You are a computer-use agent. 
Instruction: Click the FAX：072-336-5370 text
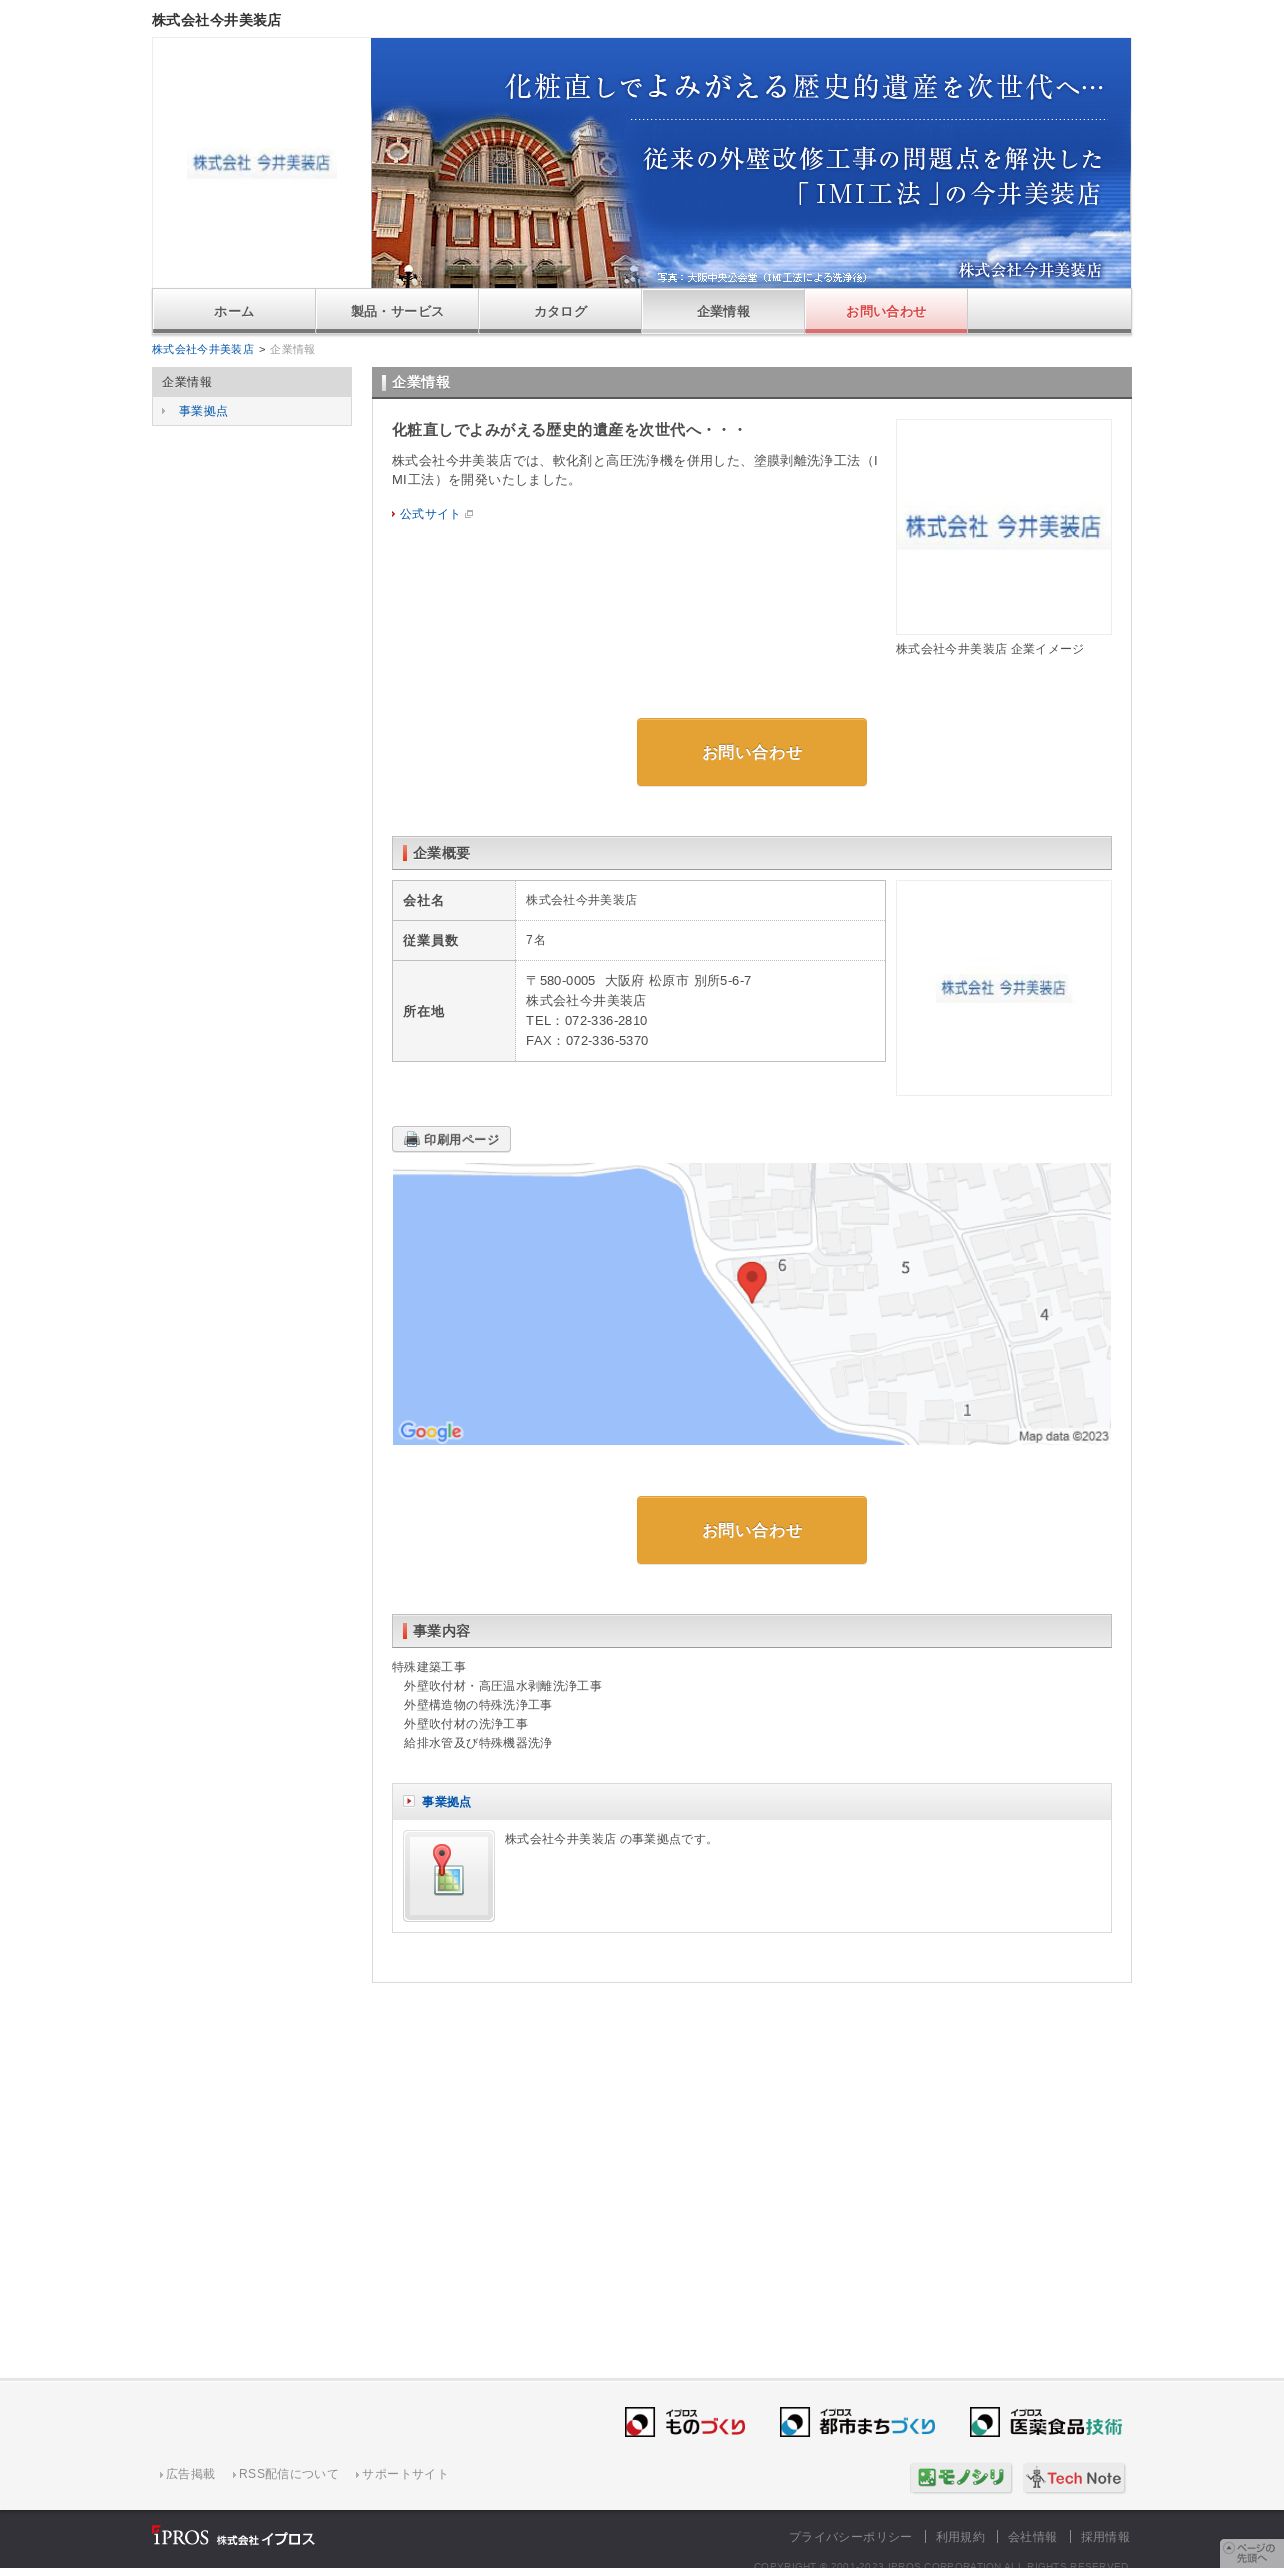(x=587, y=1041)
